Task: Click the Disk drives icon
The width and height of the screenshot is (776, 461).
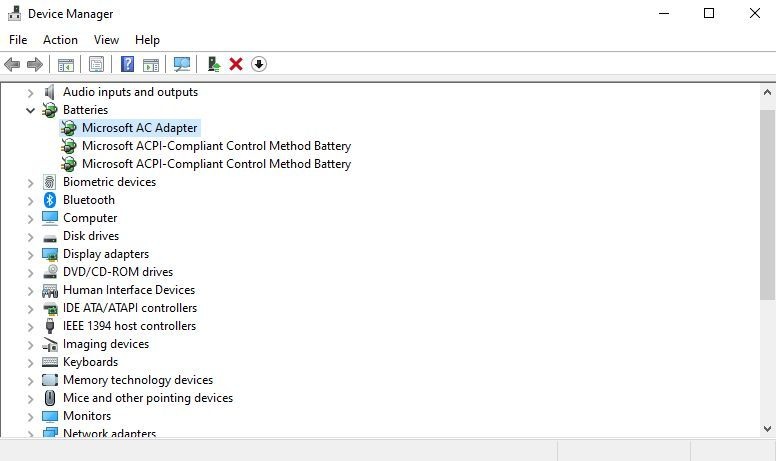Action: point(49,238)
